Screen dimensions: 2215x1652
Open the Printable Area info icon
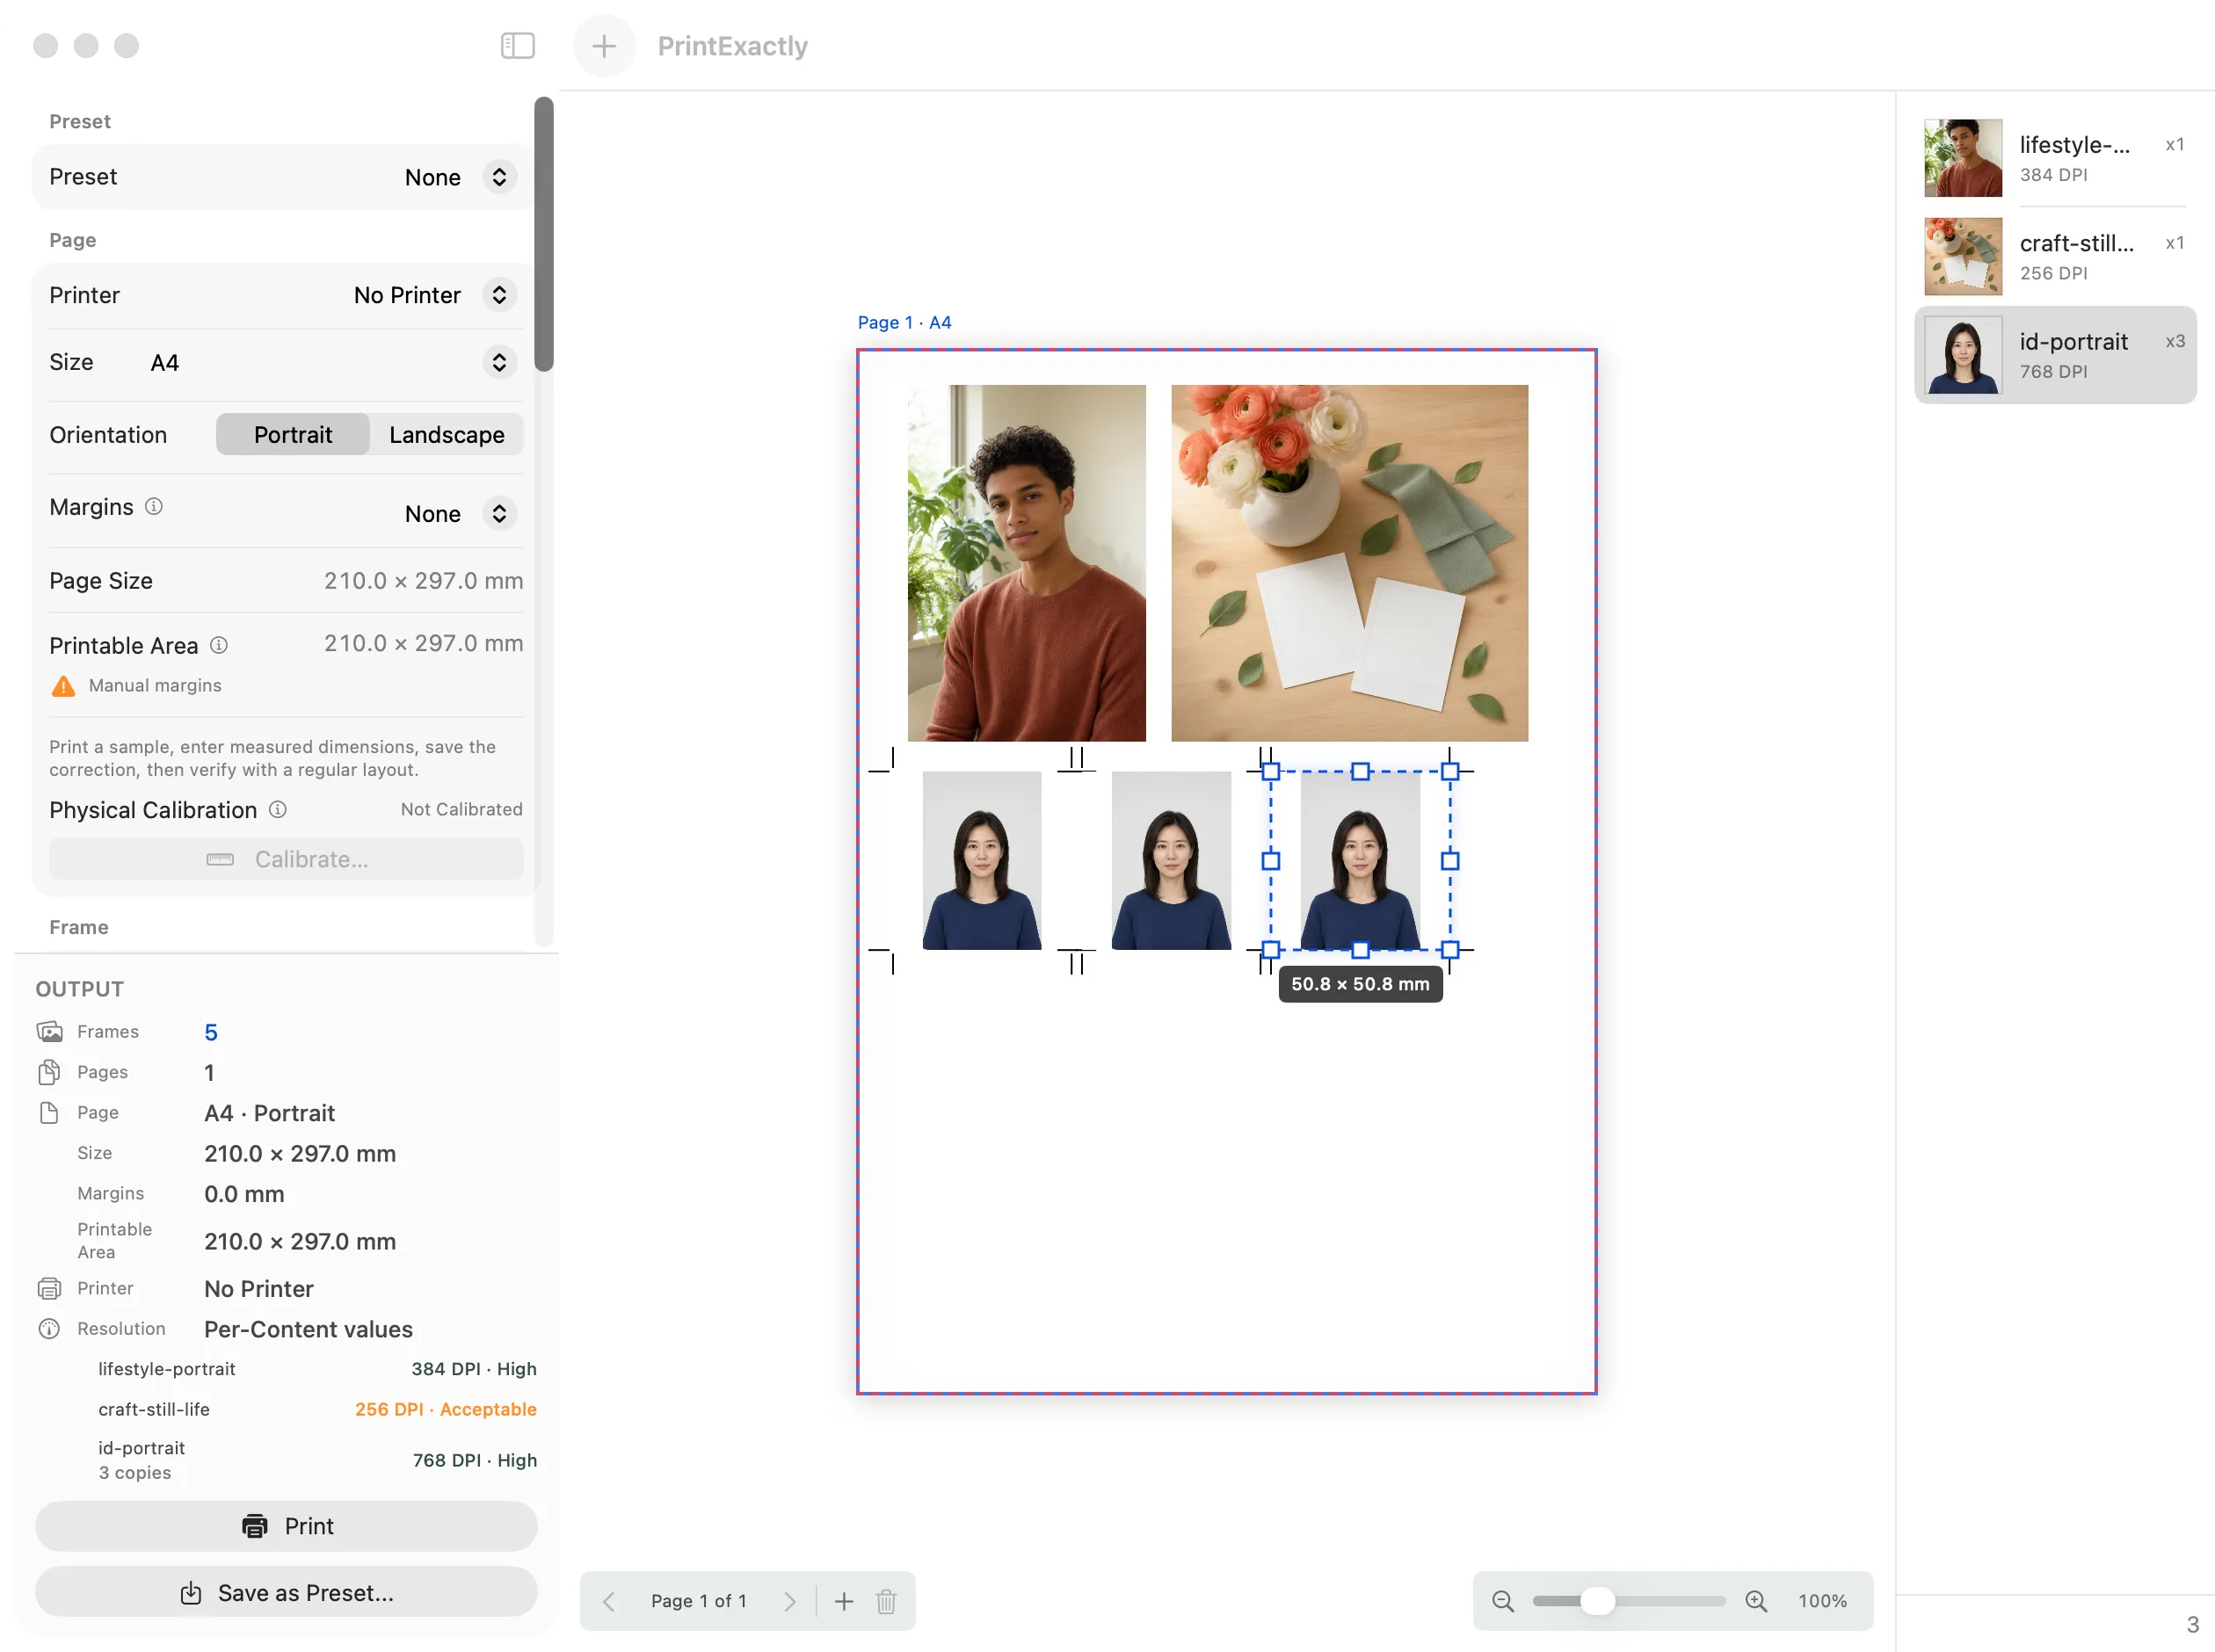pos(219,645)
